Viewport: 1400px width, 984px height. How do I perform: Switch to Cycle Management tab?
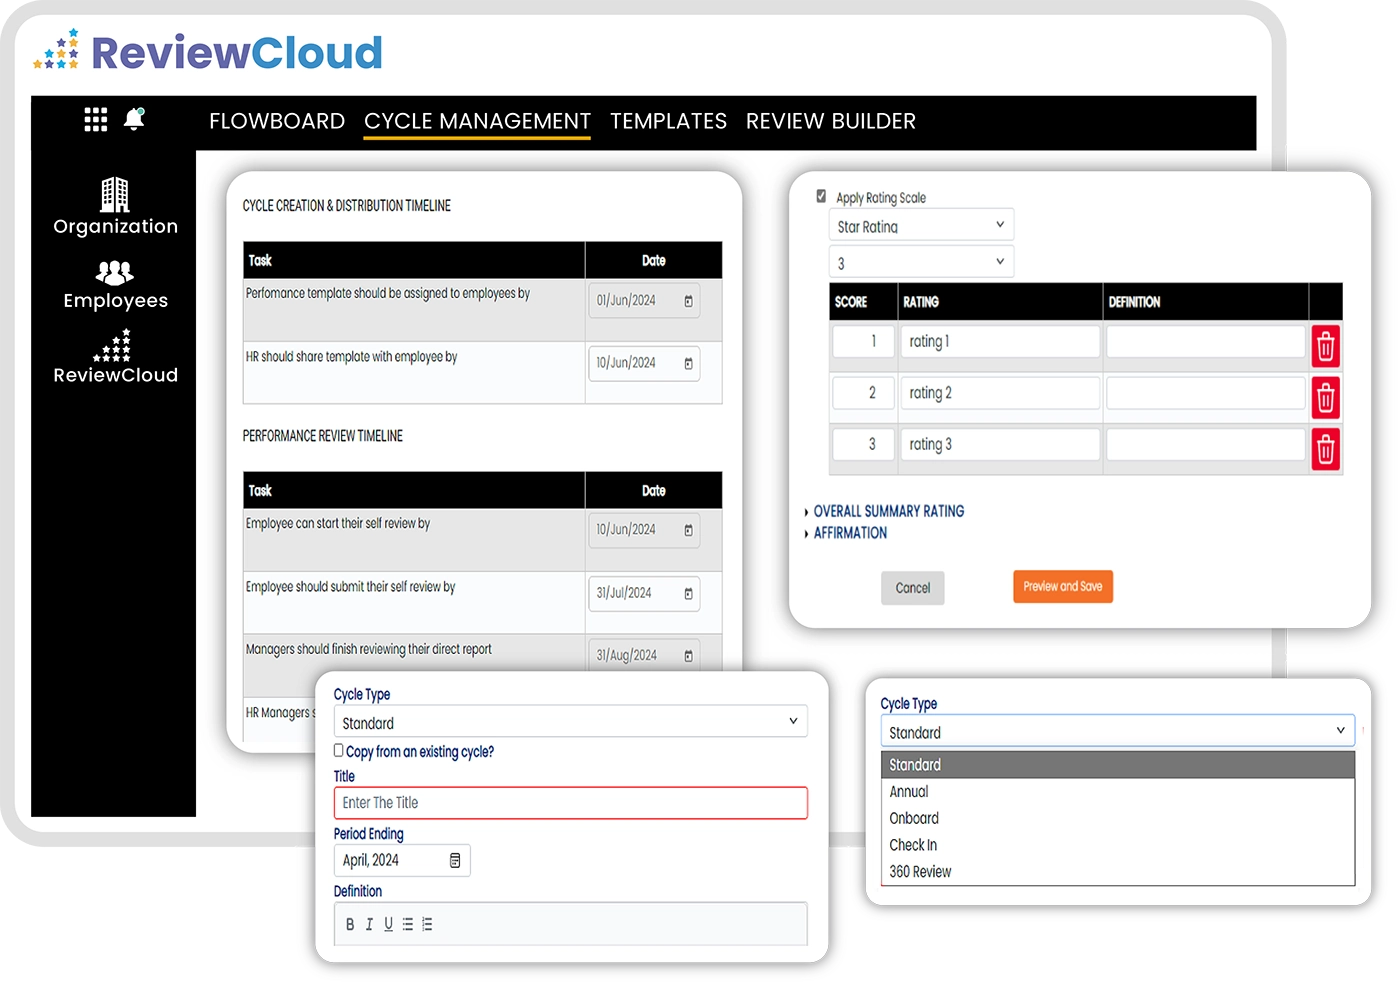tap(477, 121)
